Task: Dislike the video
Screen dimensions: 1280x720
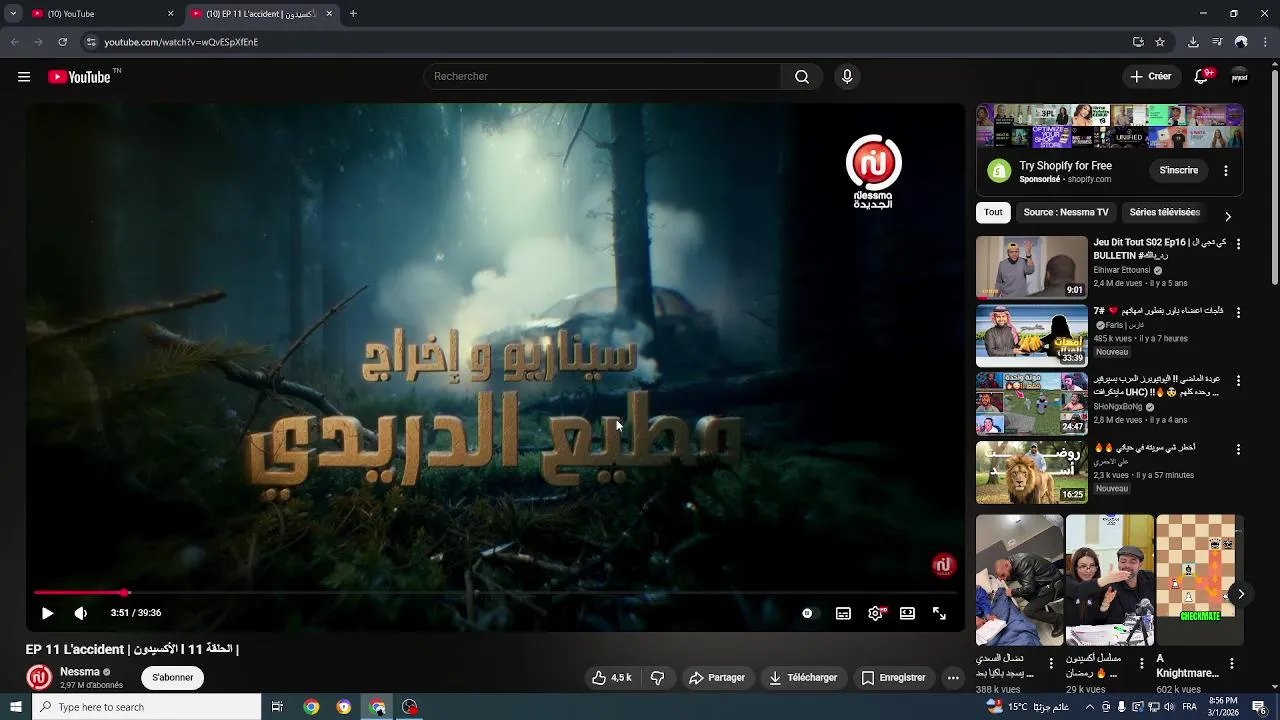Action: coord(657,677)
